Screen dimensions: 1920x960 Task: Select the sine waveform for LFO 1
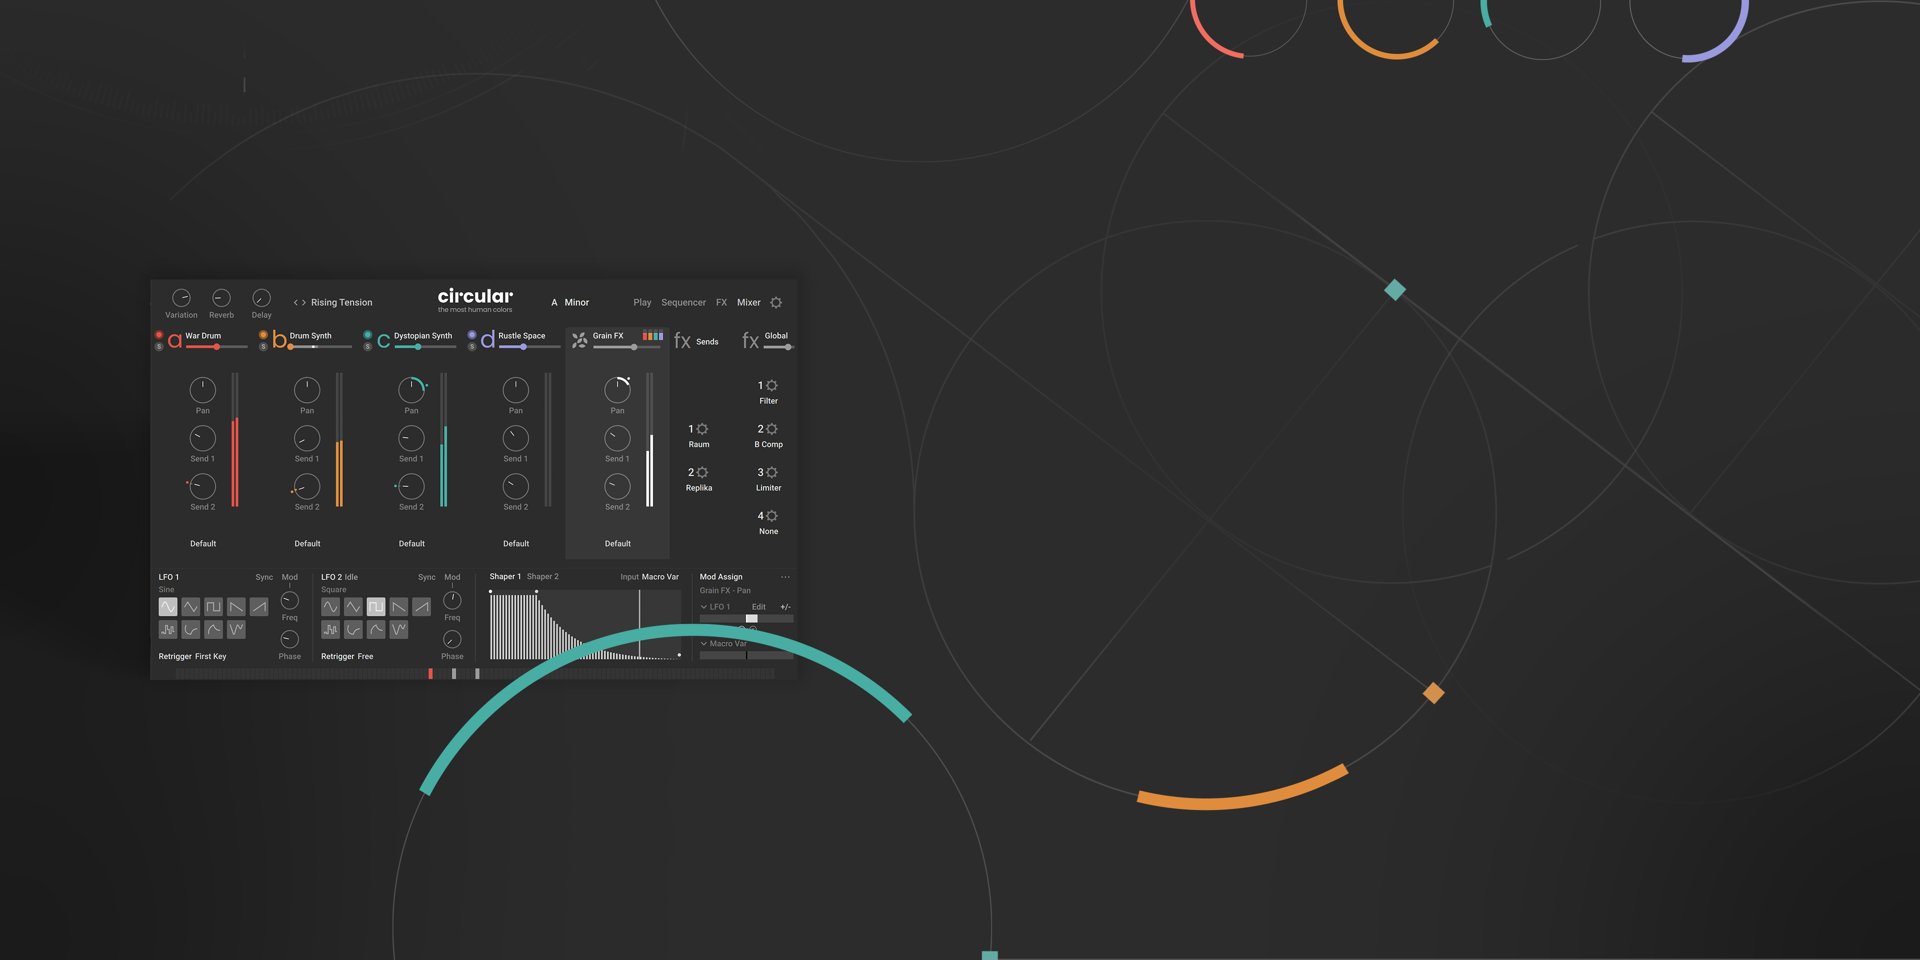pyautogui.click(x=168, y=607)
